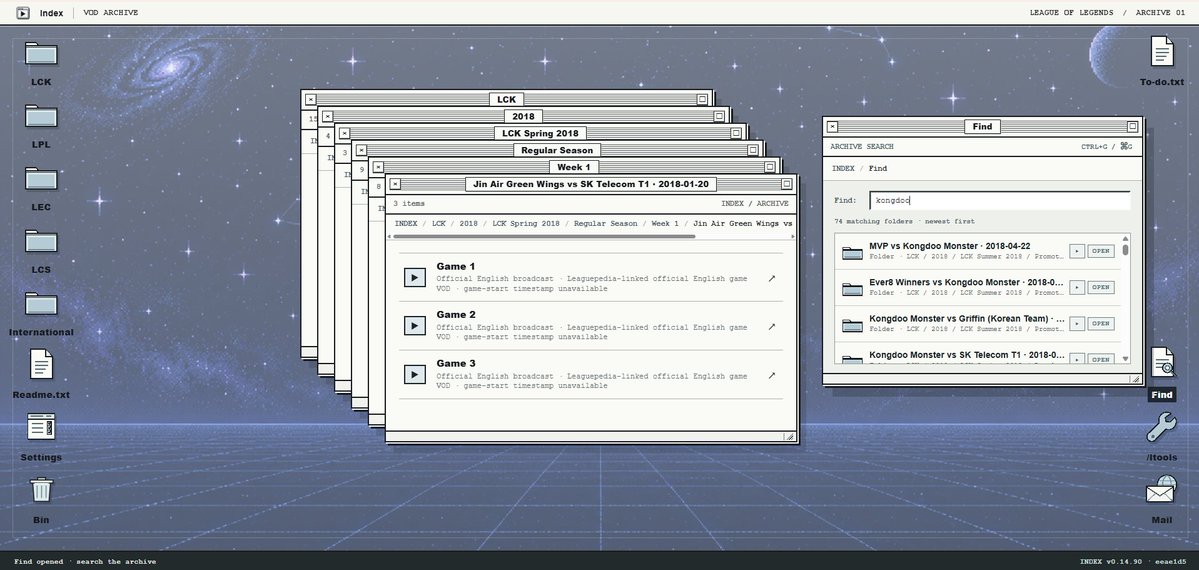Click LCK Spring 2018 breadcrumb link
Viewport: 1199px width, 570px height.
[525, 223]
